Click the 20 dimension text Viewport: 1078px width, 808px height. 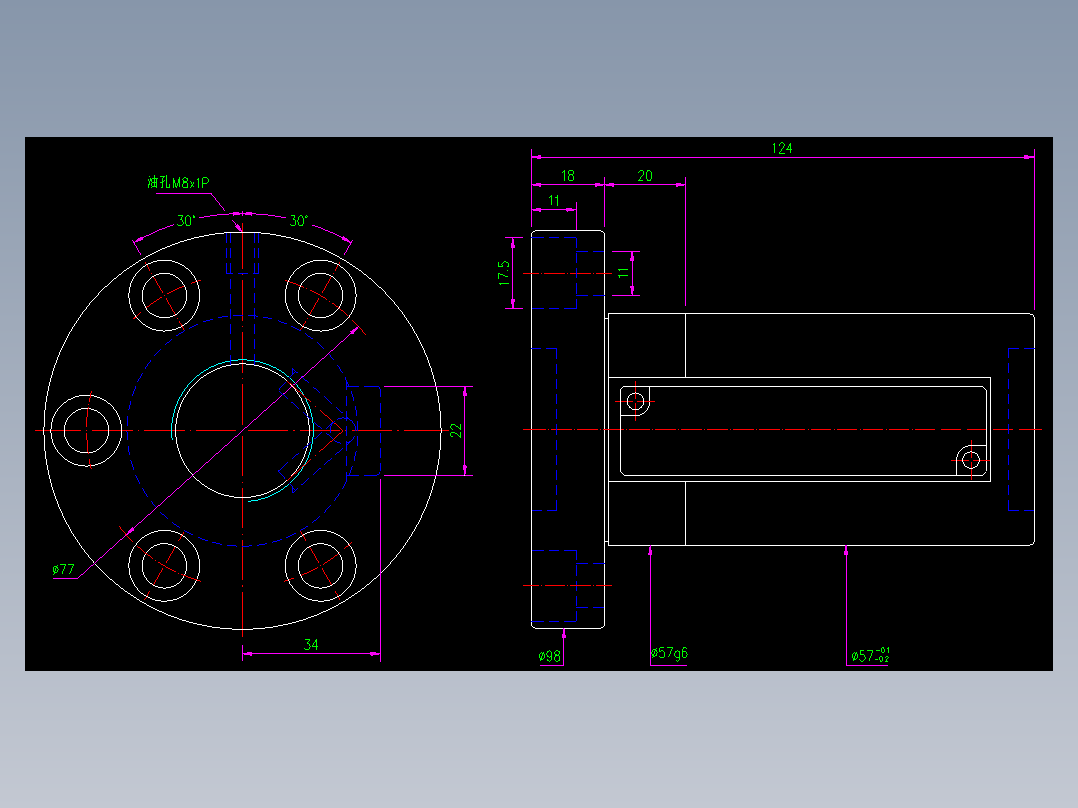[x=645, y=176]
